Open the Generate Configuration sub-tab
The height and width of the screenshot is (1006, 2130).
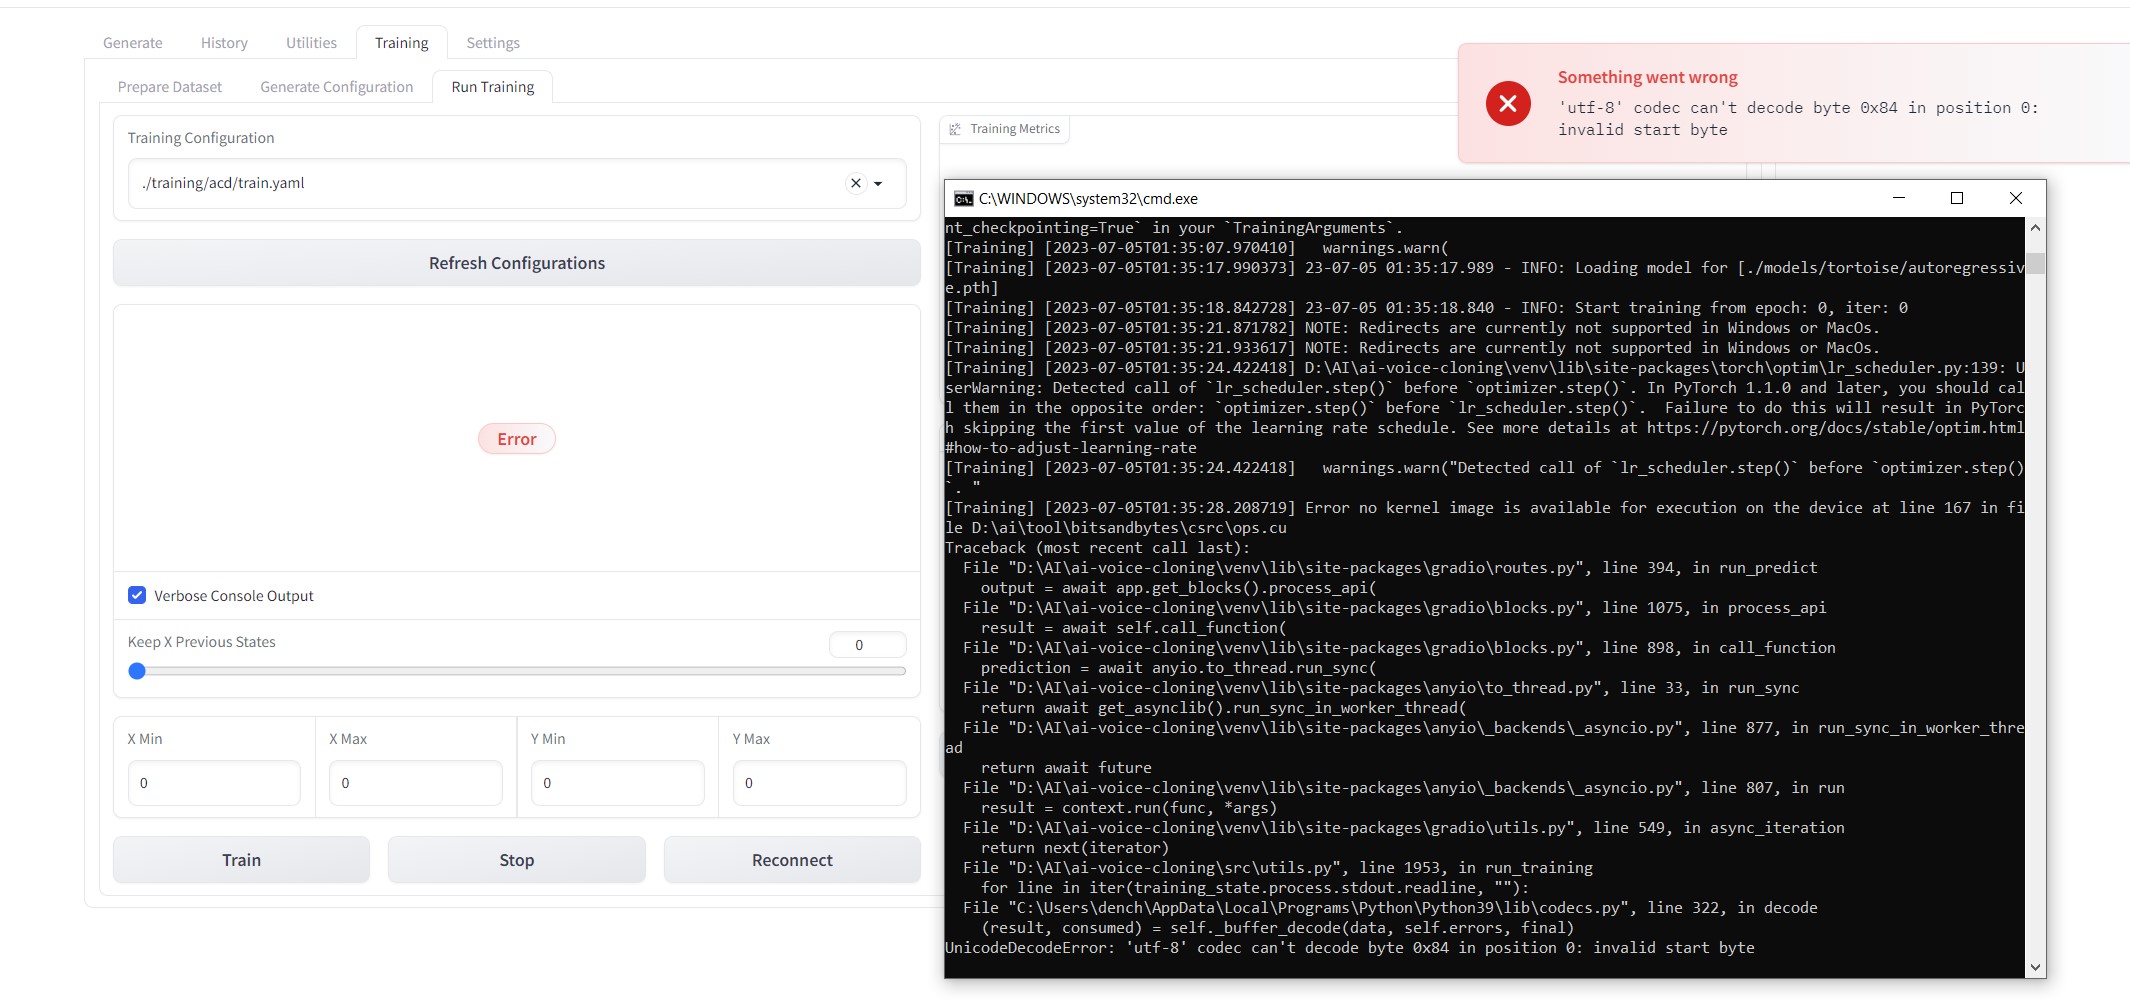click(x=336, y=87)
